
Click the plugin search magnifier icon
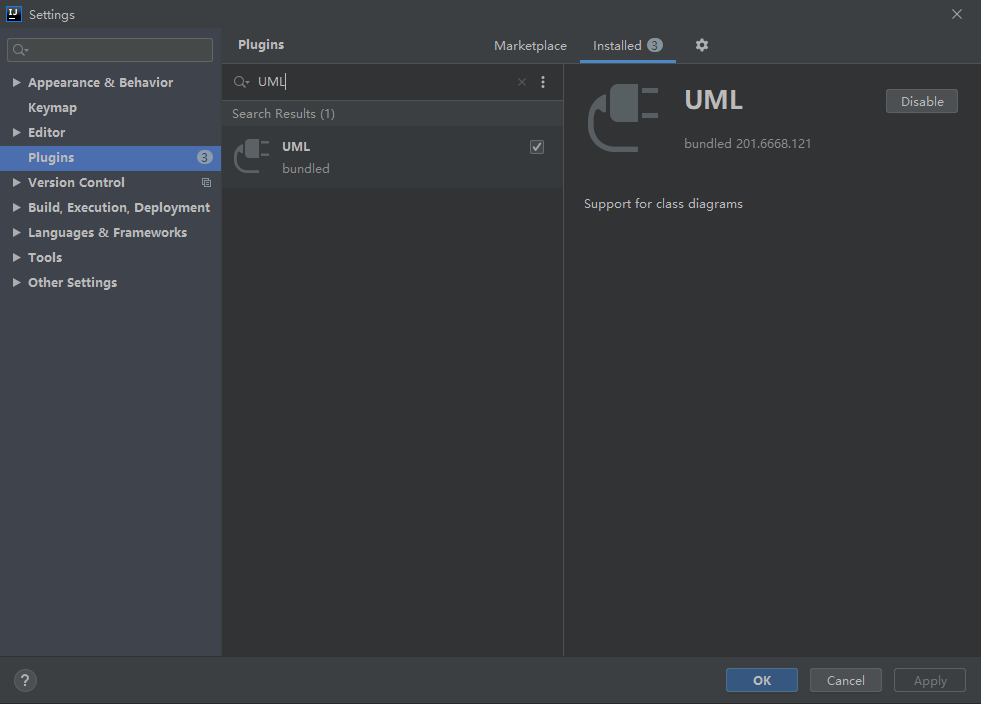241,82
